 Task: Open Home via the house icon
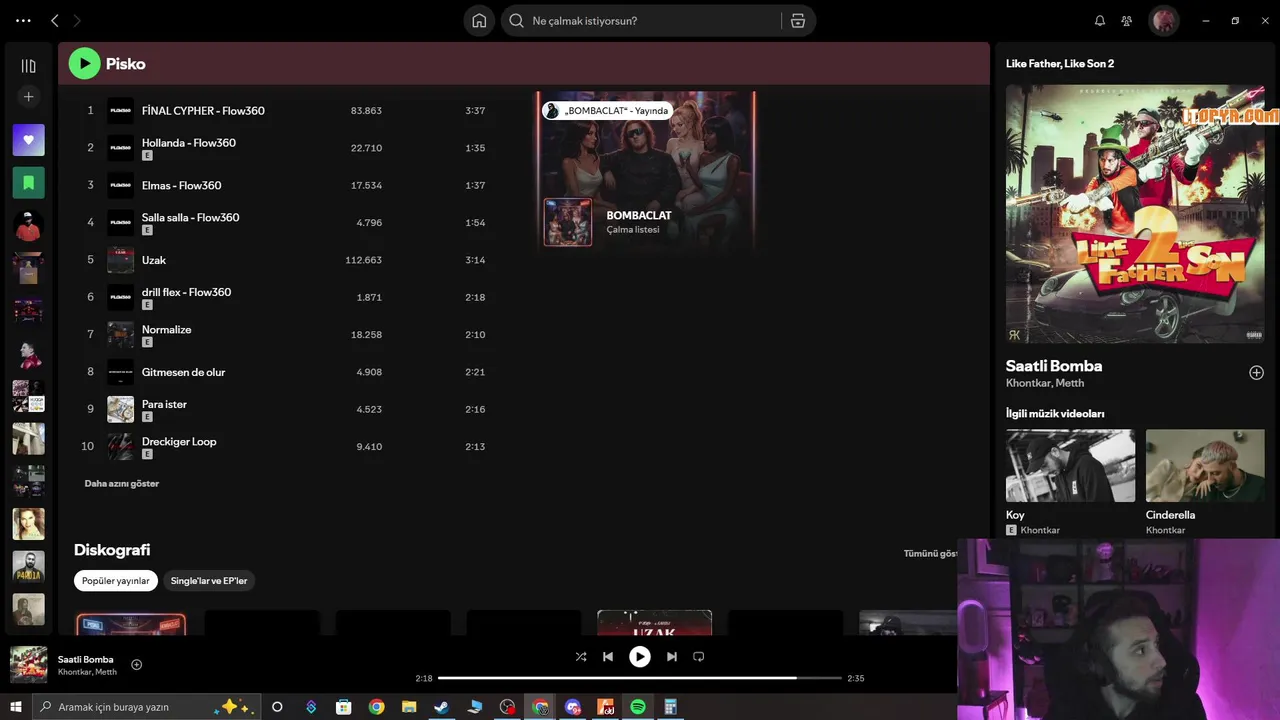tap(479, 20)
